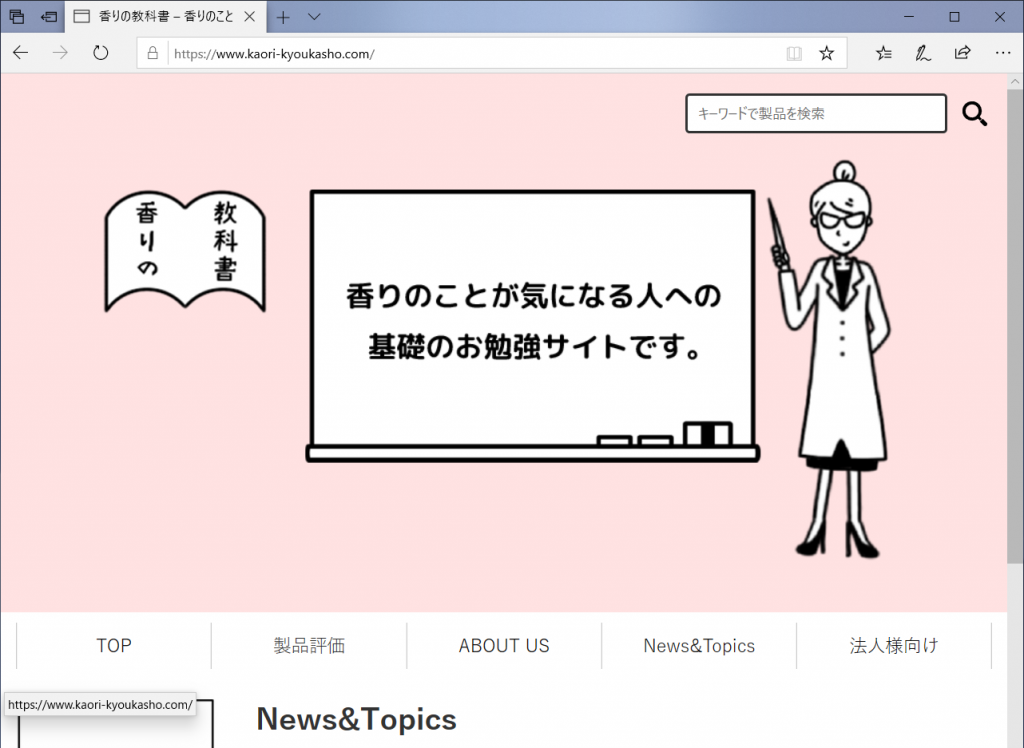
Task: Click the share page icon
Action: pos(963,53)
